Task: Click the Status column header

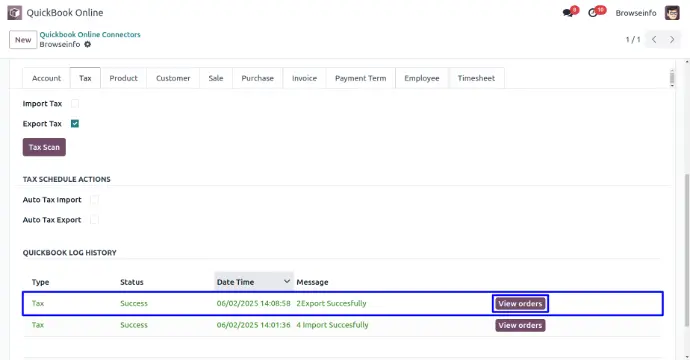Action: click(132, 282)
